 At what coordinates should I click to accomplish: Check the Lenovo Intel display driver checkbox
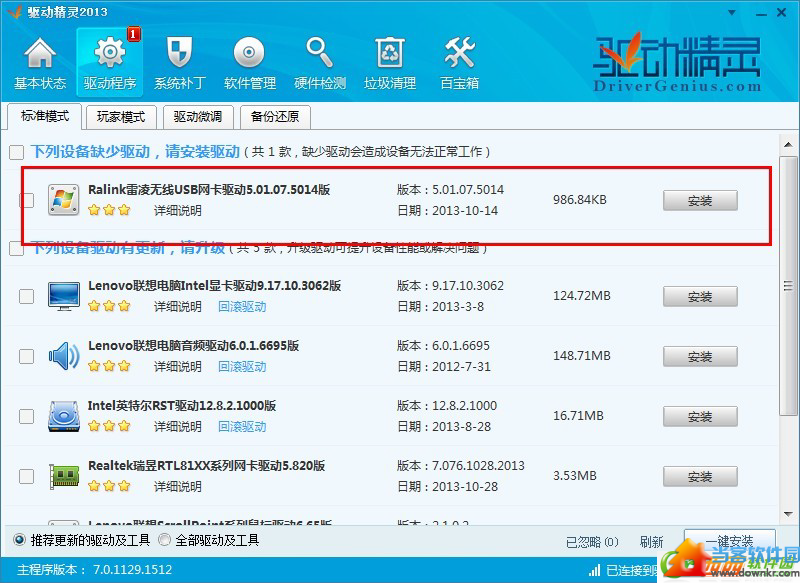pyautogui.click(x=27, y=296)
